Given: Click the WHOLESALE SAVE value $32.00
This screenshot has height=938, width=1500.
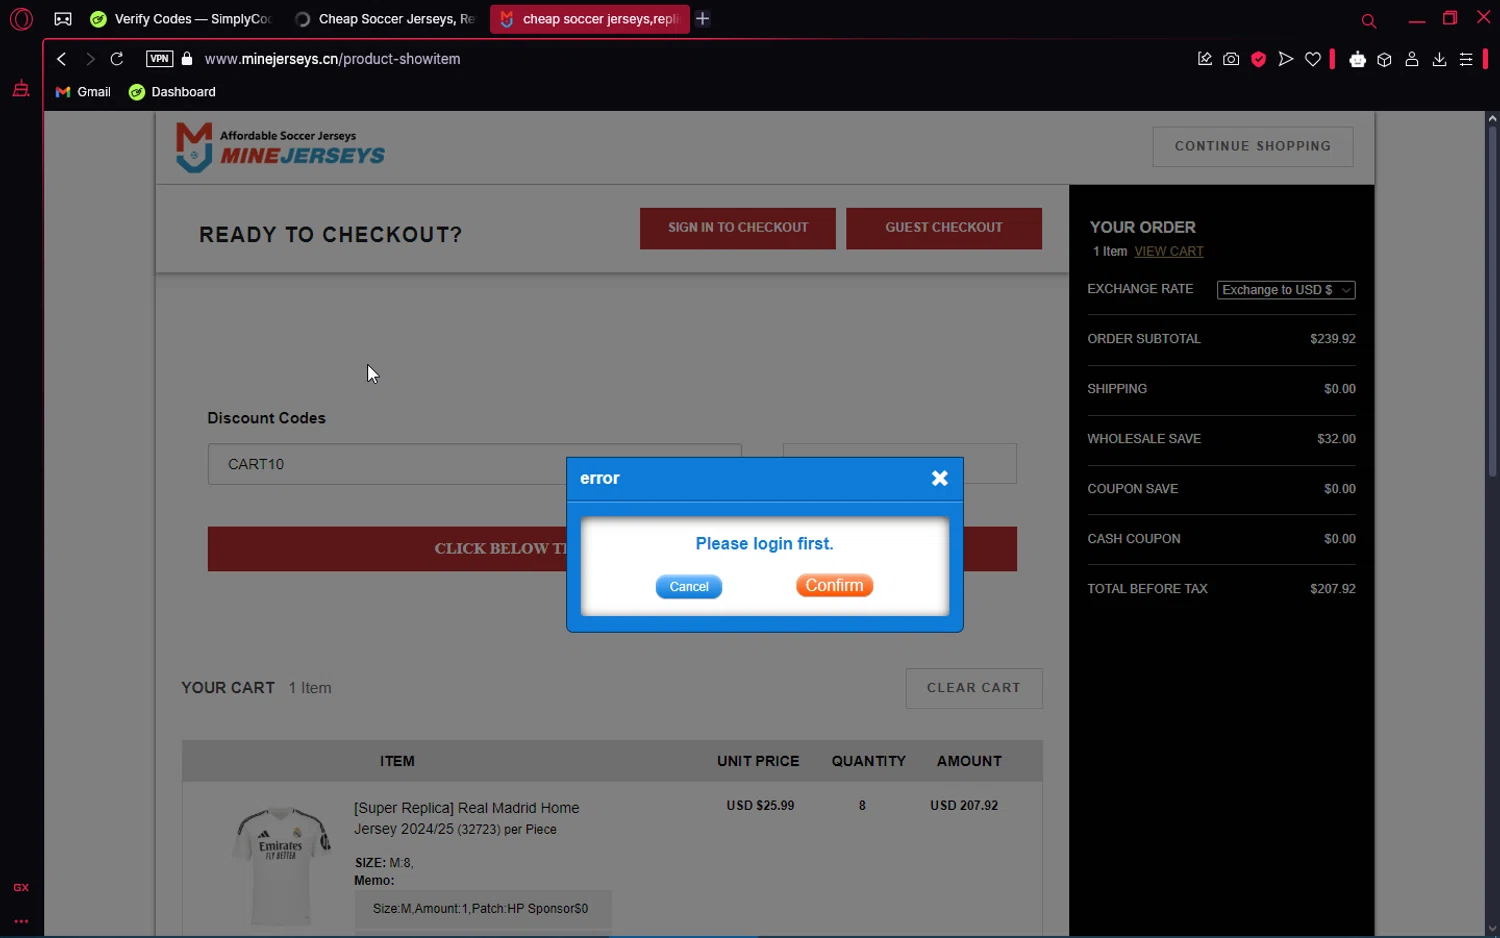Looking at the screenshot, I should 1336,439.
